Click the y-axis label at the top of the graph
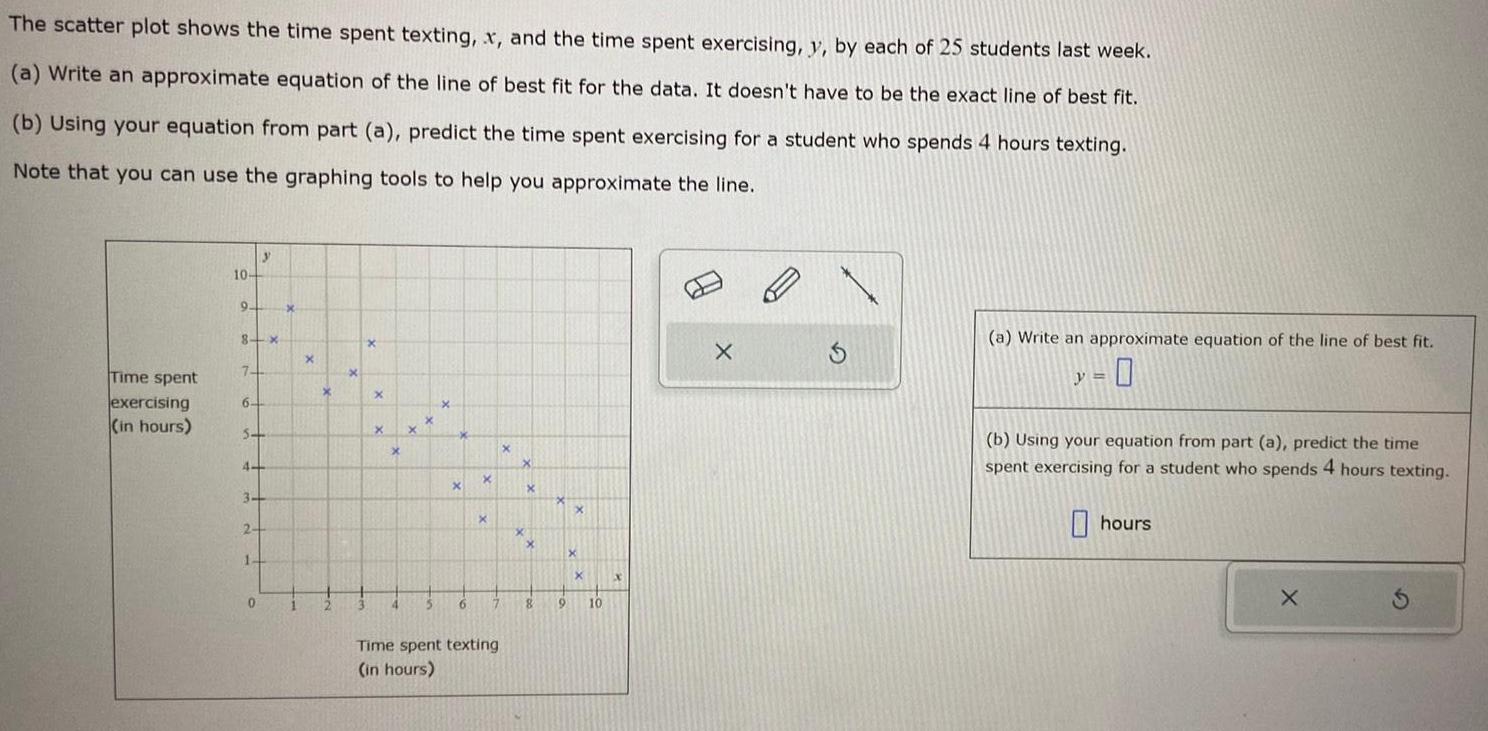 pos(265,257)
